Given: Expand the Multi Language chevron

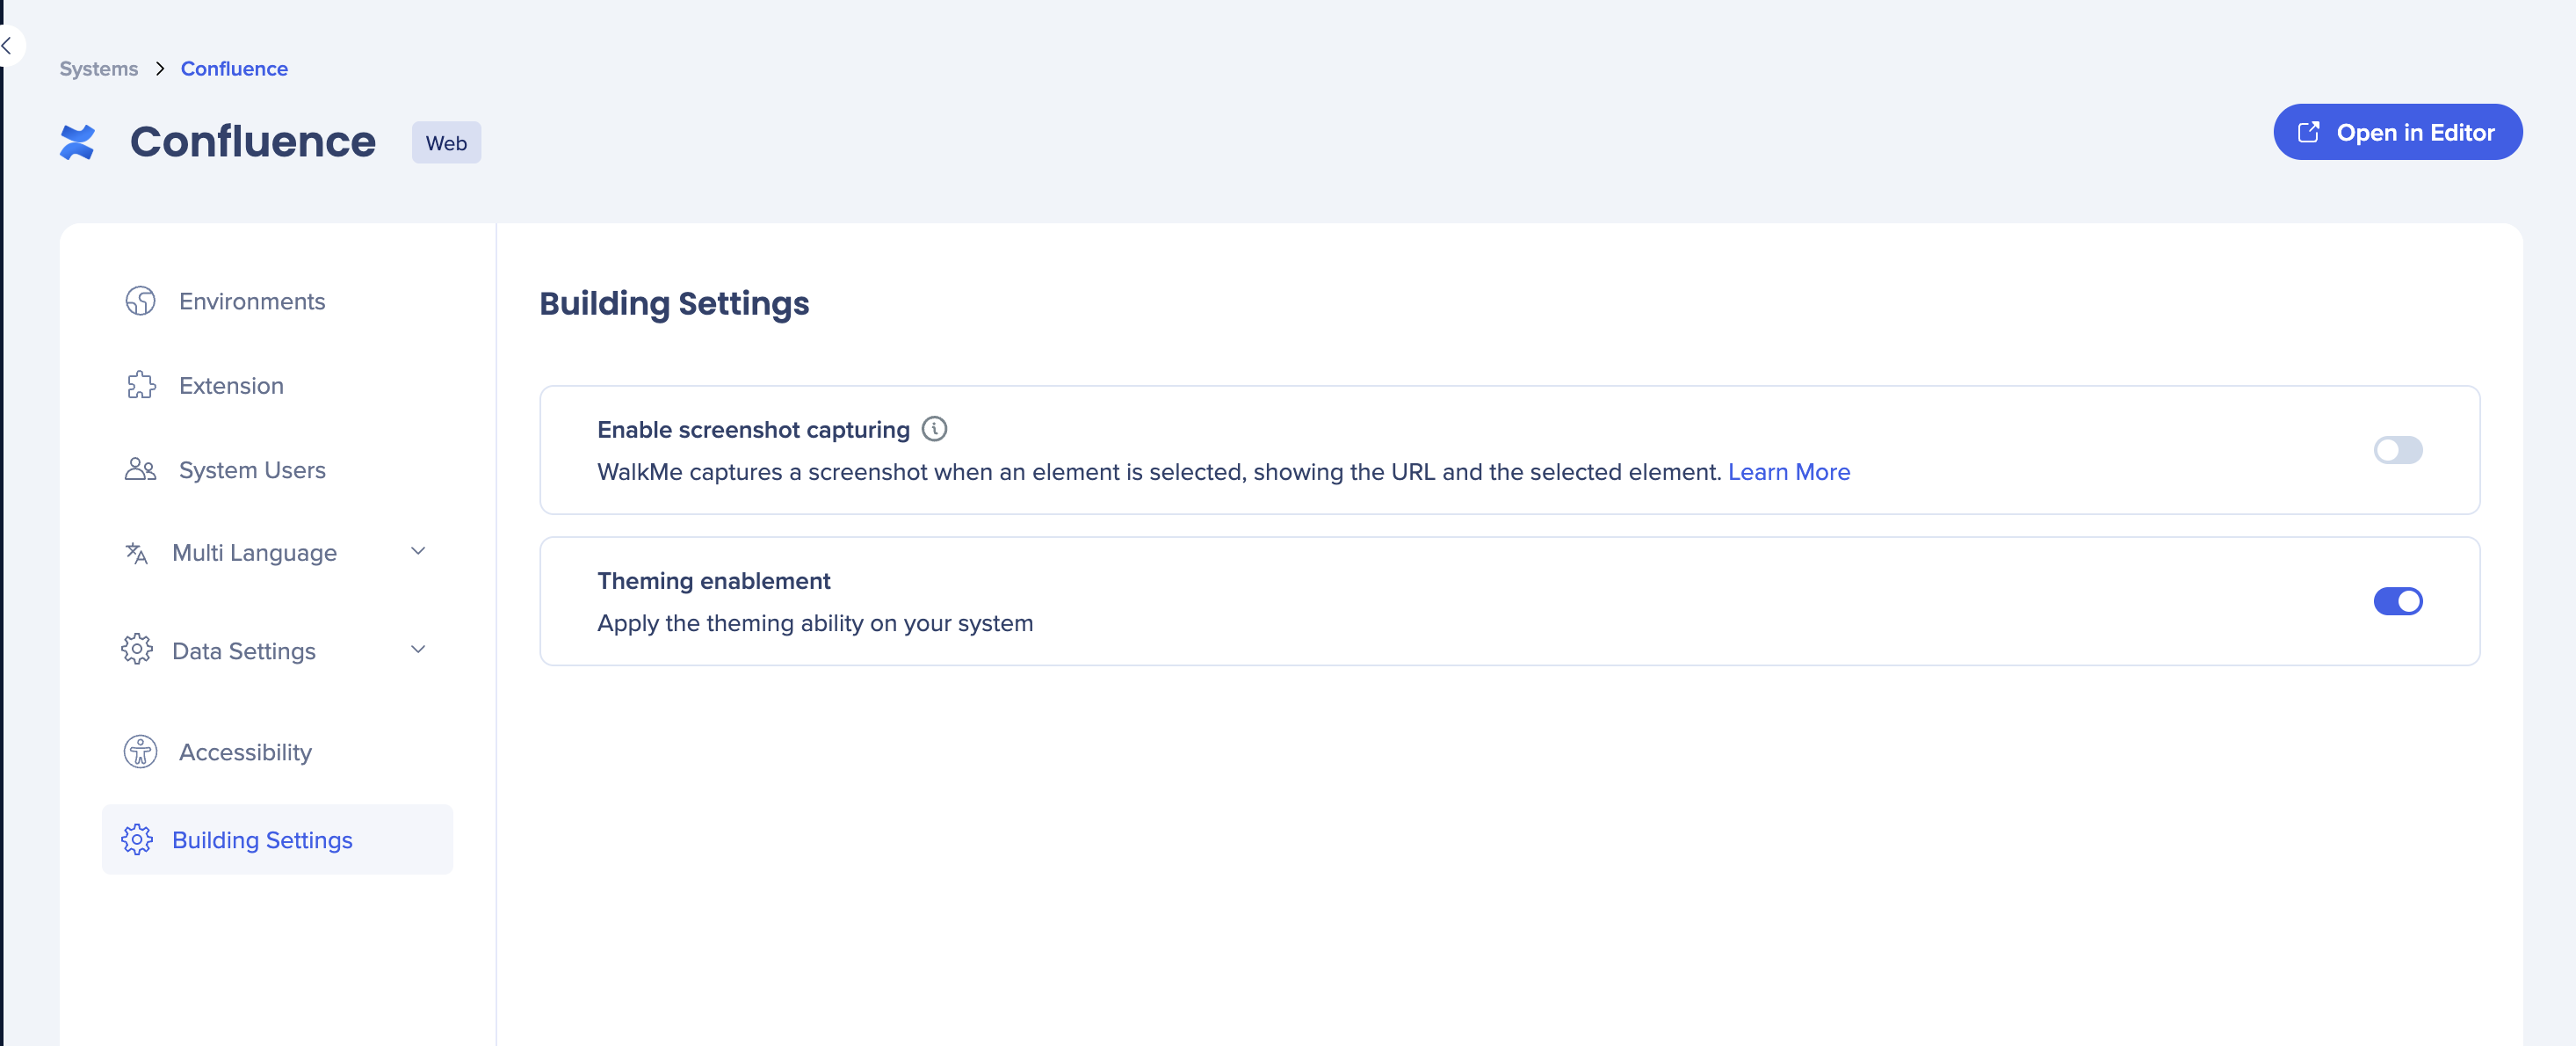Looking at the screenshot, I should 418,551.
